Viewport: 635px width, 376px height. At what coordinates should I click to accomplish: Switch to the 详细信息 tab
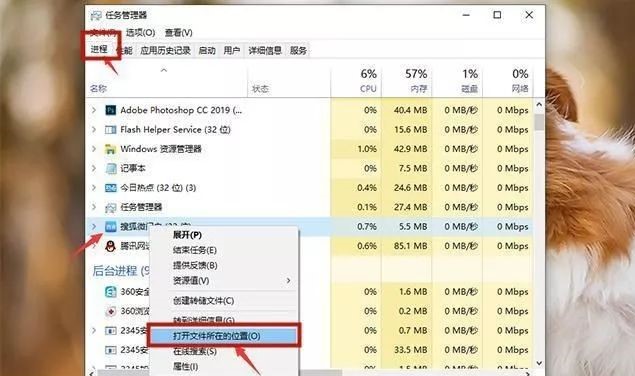[x=265, y=51]
